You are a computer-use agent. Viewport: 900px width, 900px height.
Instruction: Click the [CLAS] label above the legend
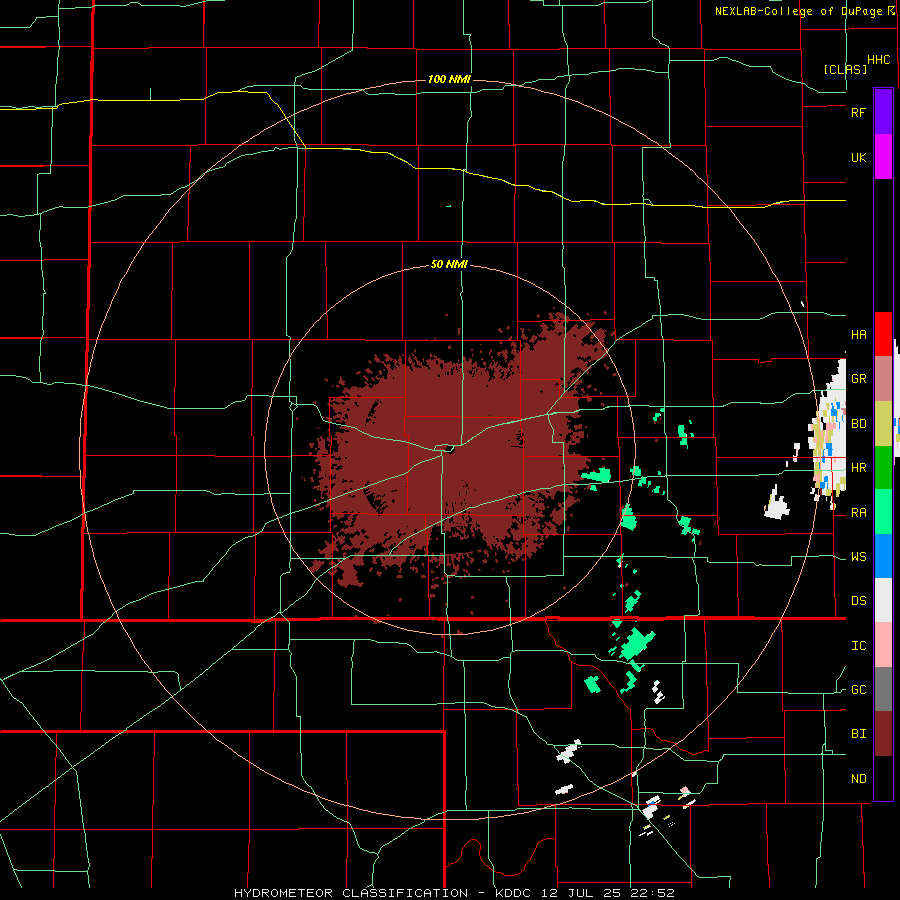845,69
